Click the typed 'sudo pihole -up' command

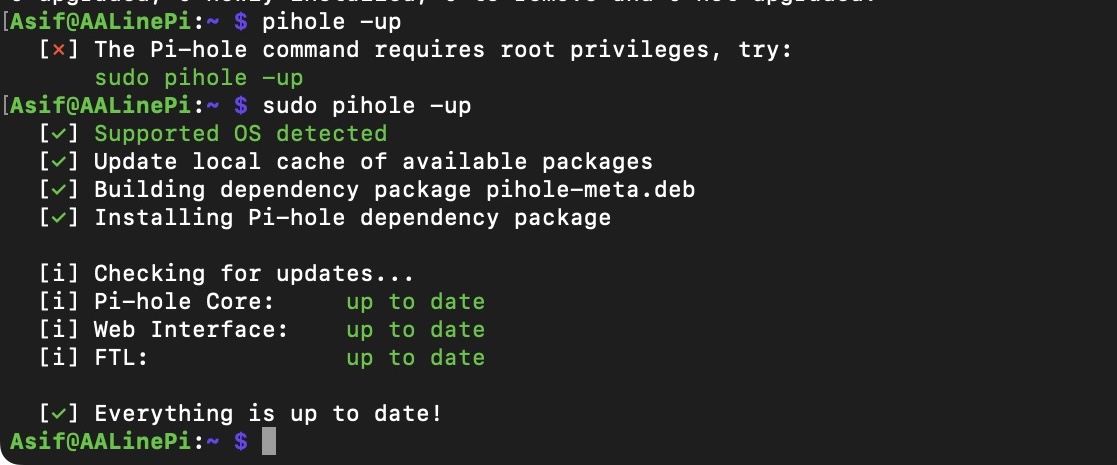(x=367, y=107)
